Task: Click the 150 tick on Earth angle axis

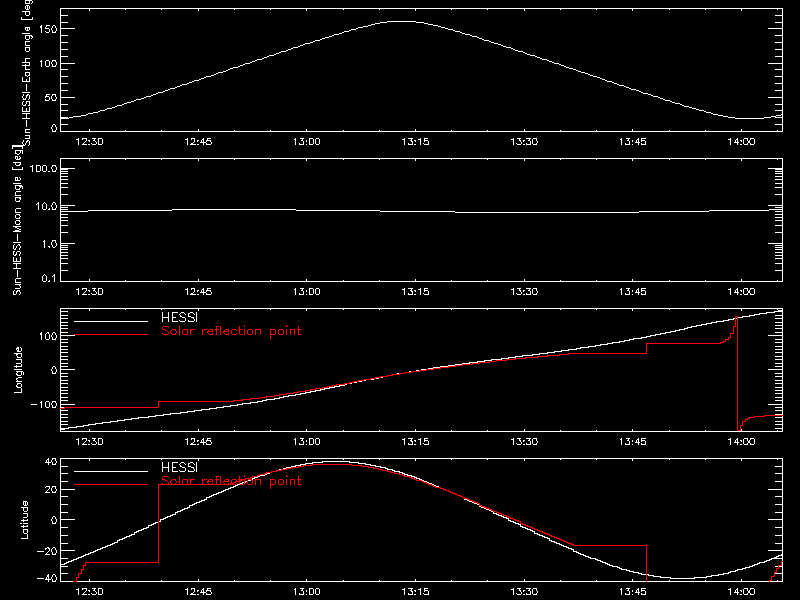Action: point(47,29)
